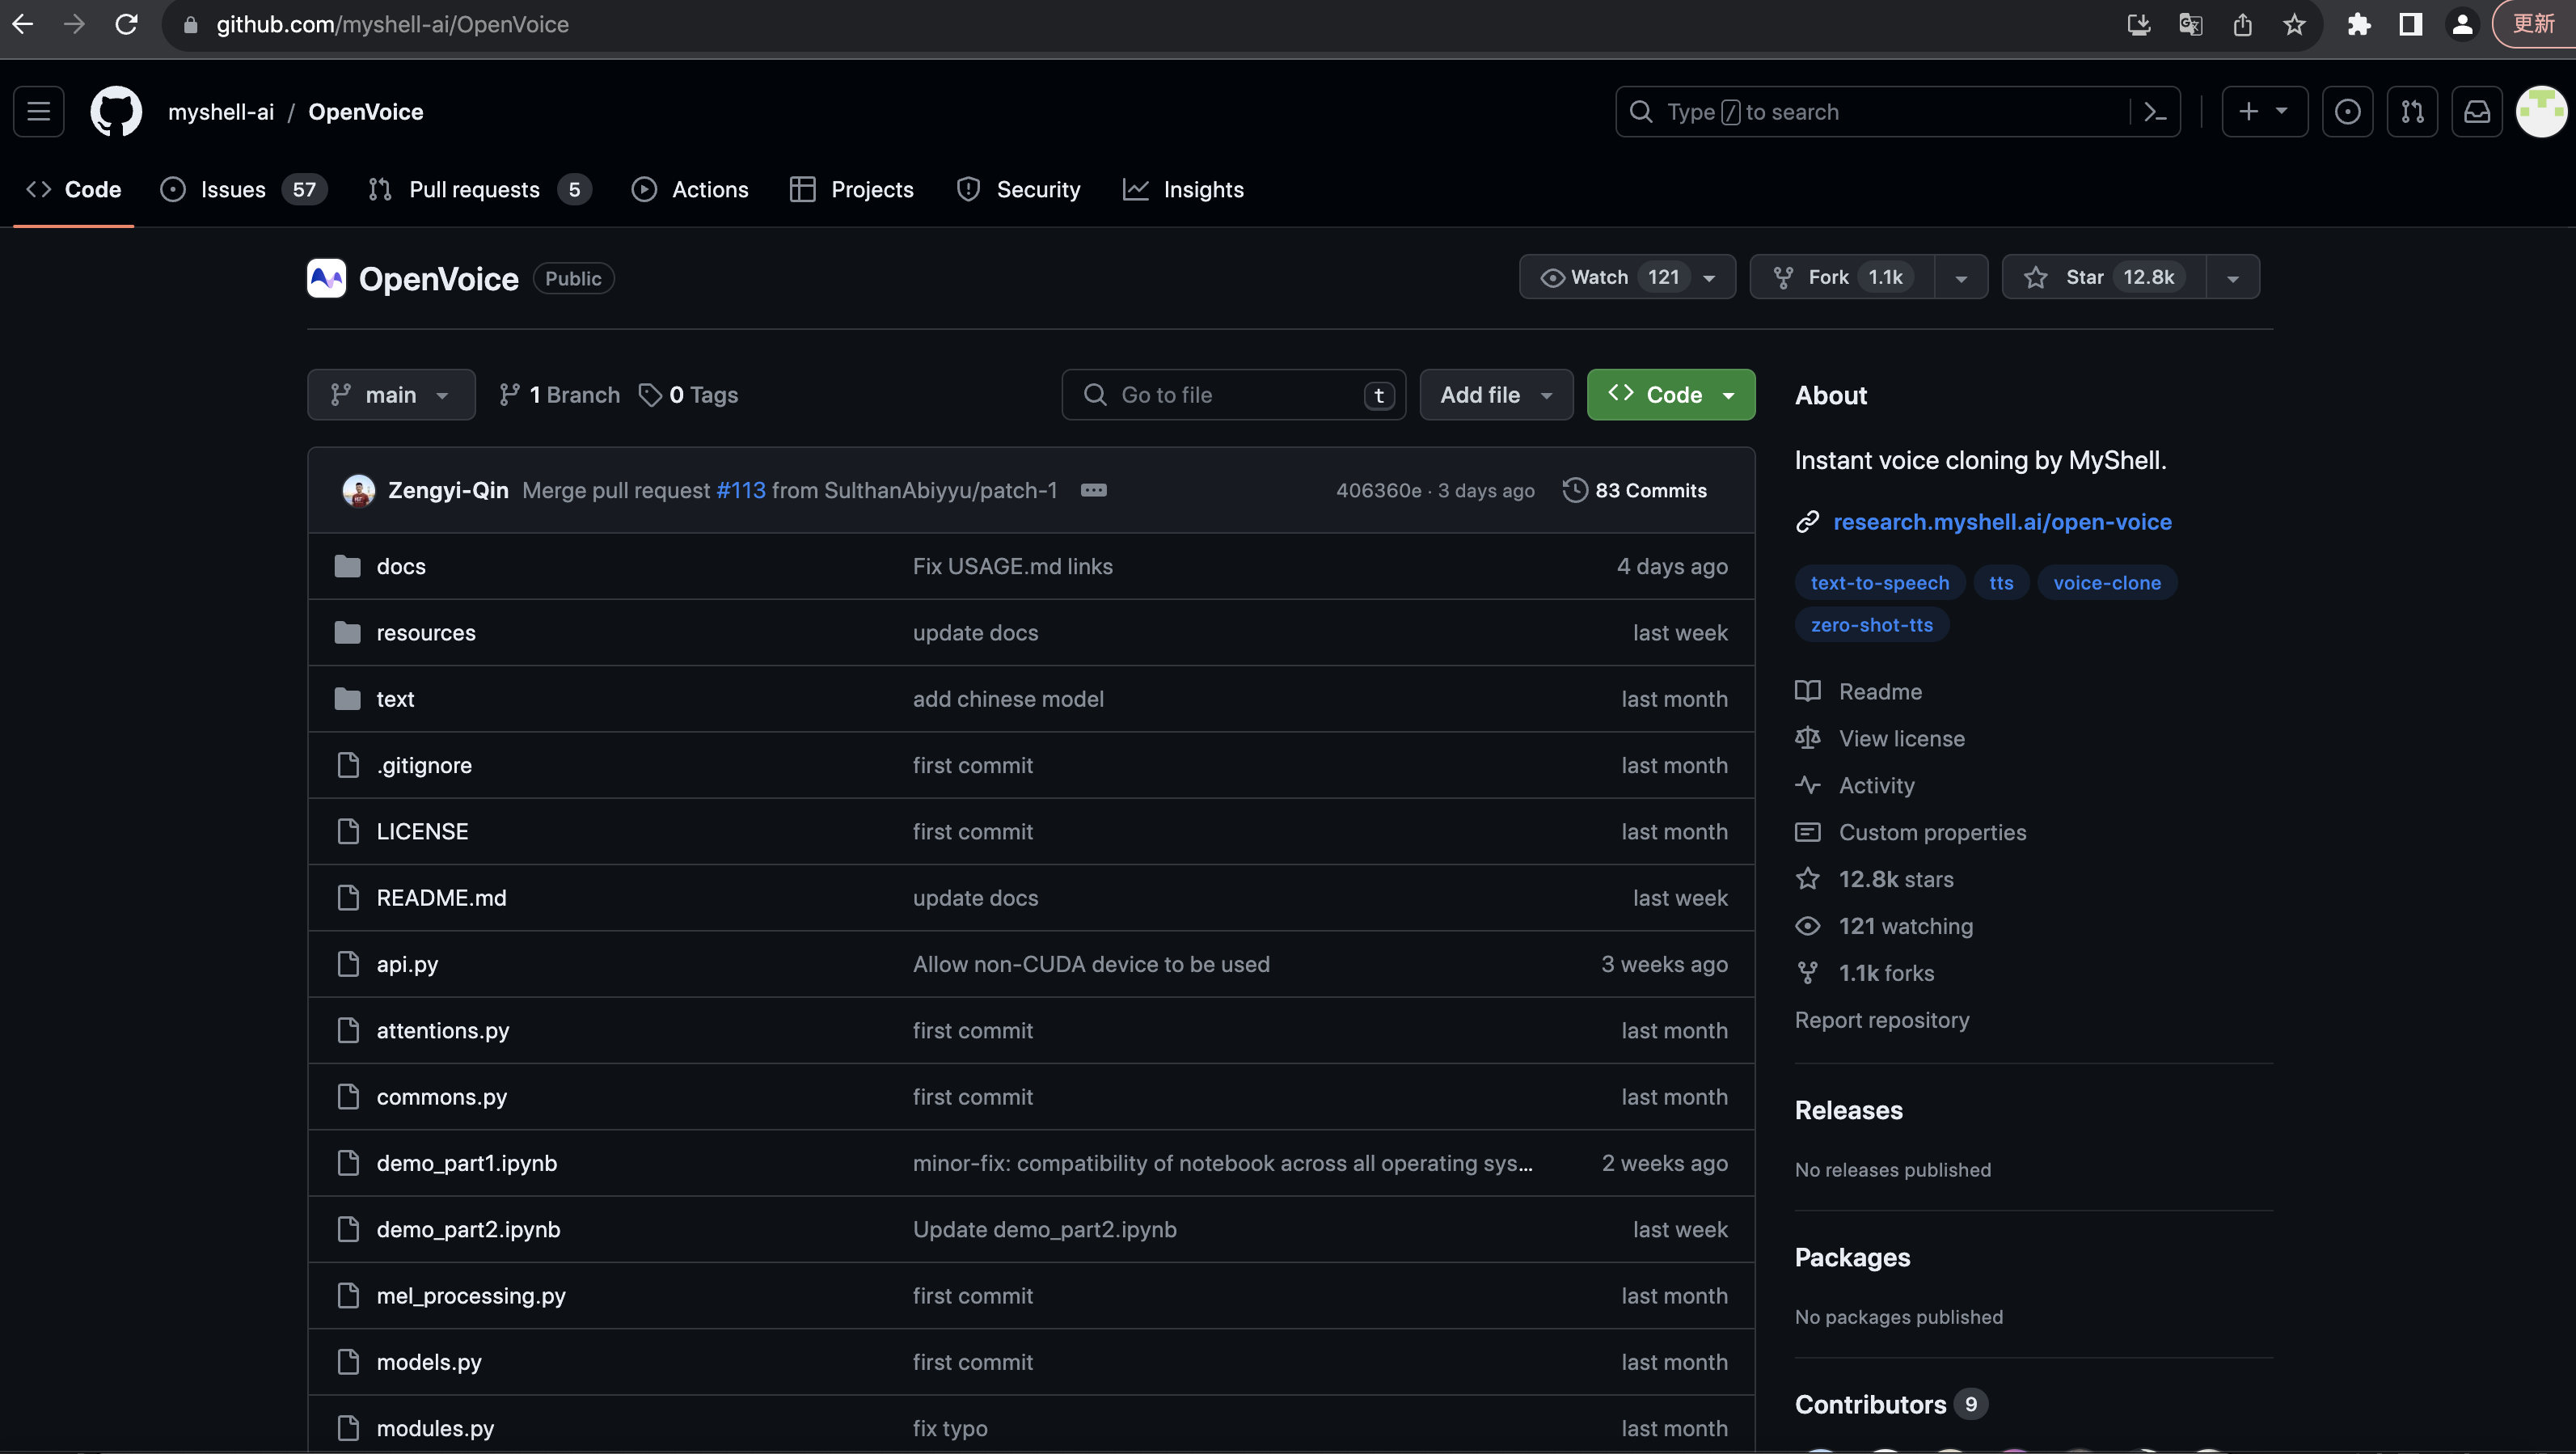Open the issues icon in header
2576x1454 pixels.
pos(2347,112)
